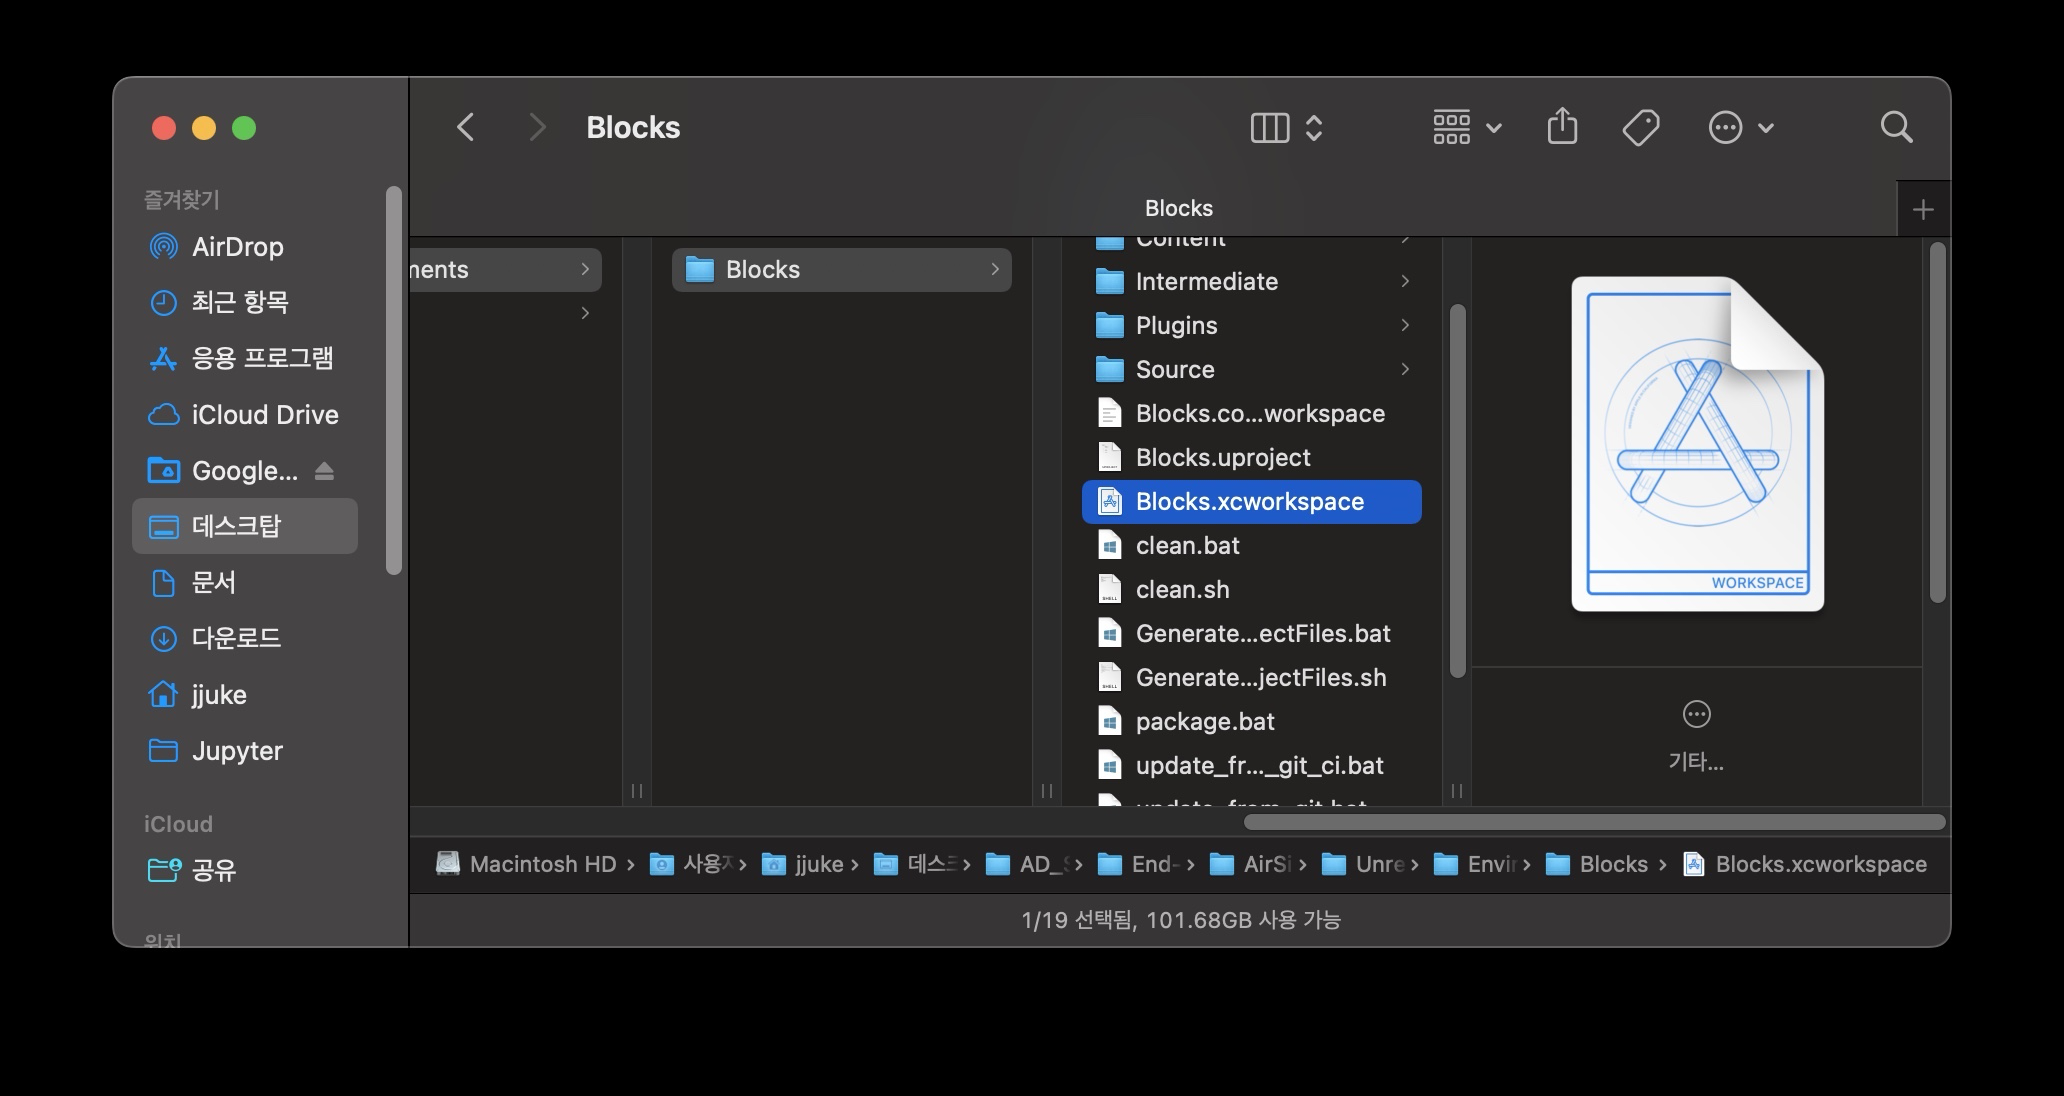Expand Plugins folder chevron
Screen dimensions: 2064x1096
click(x=1405, y=325)
